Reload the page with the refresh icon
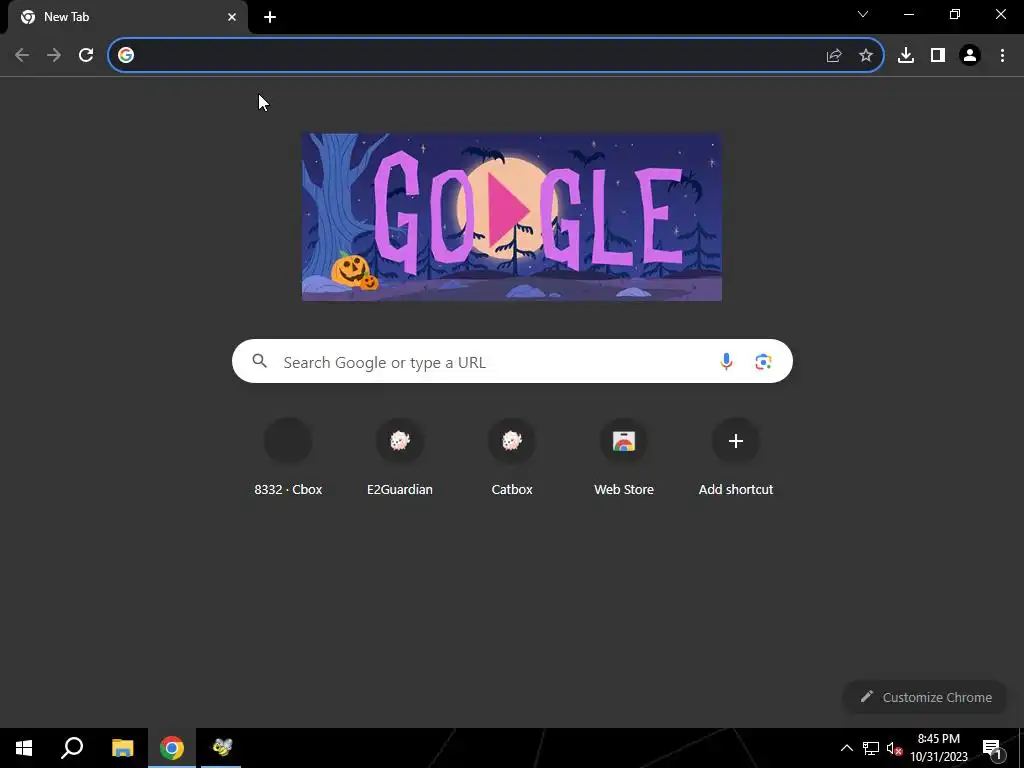Screen dimensions: 1024x768 click(86, 55)
